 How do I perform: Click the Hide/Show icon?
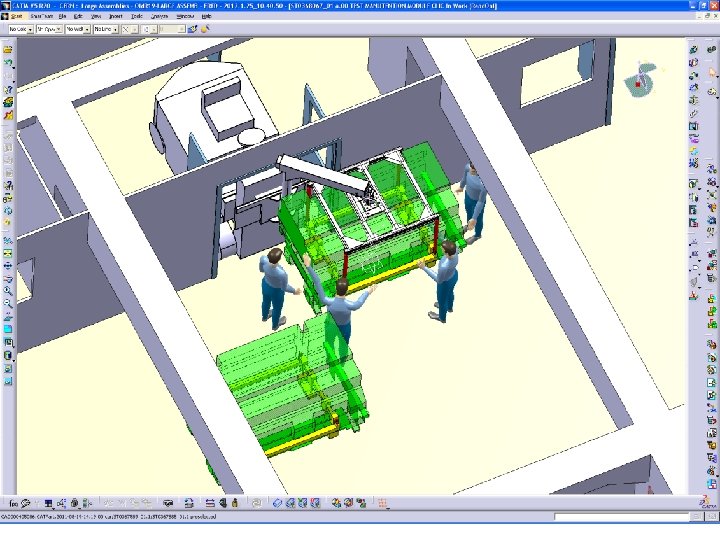pos(8,368)
